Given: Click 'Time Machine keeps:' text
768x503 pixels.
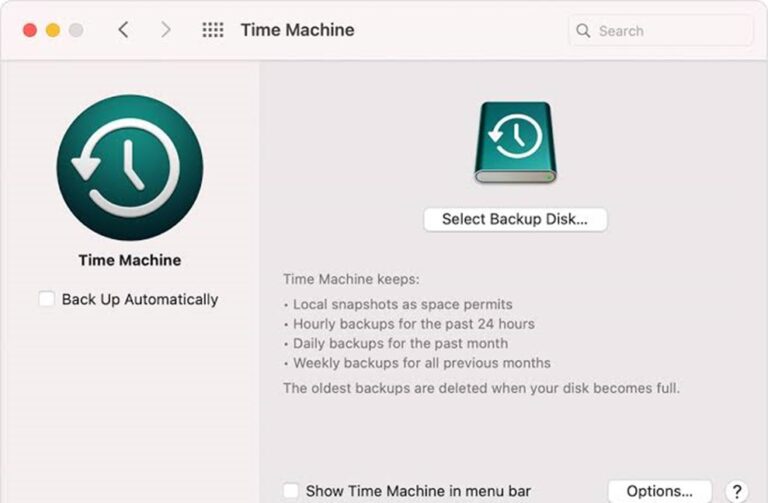Looking at the screenshot, I should pos(351,279).
